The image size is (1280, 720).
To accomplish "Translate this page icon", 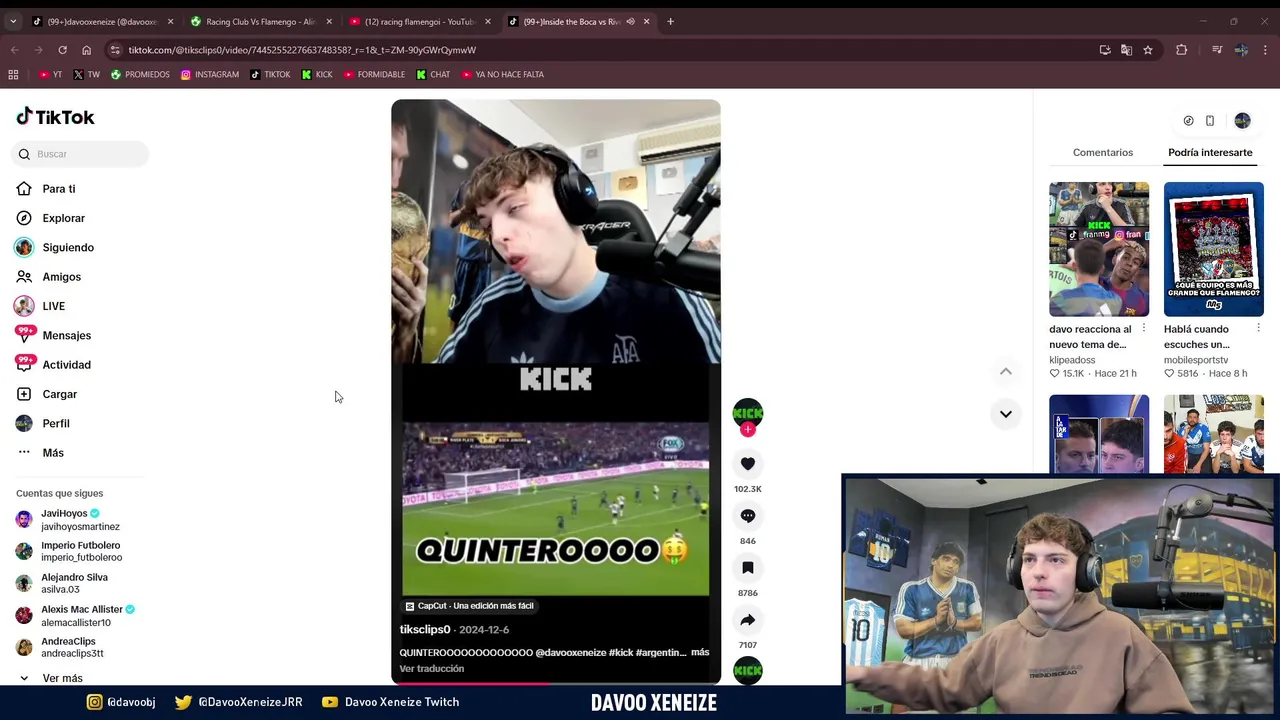I will click(x=1126, y=50).
